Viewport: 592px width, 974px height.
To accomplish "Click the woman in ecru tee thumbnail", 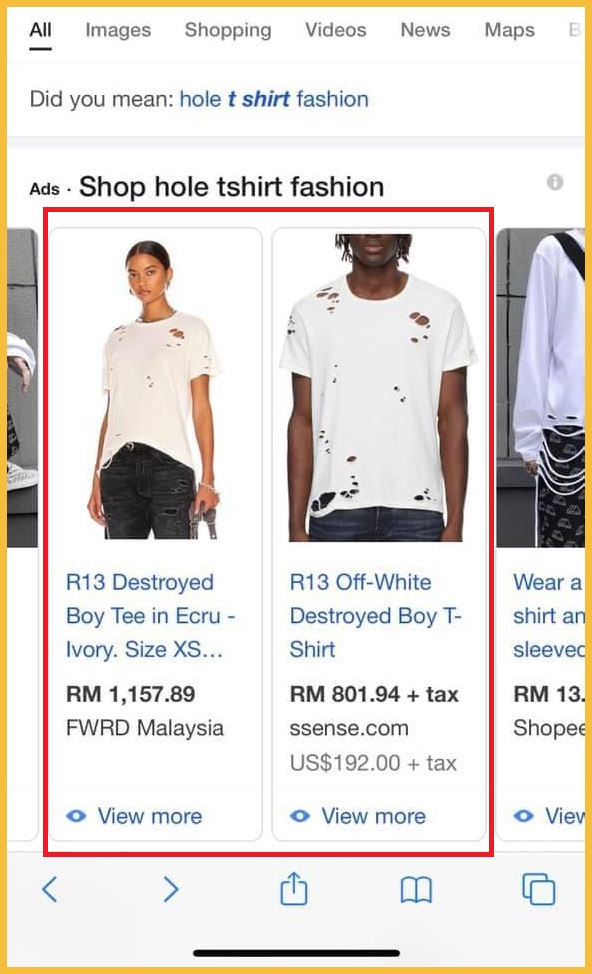I will (x=155, y=388).
